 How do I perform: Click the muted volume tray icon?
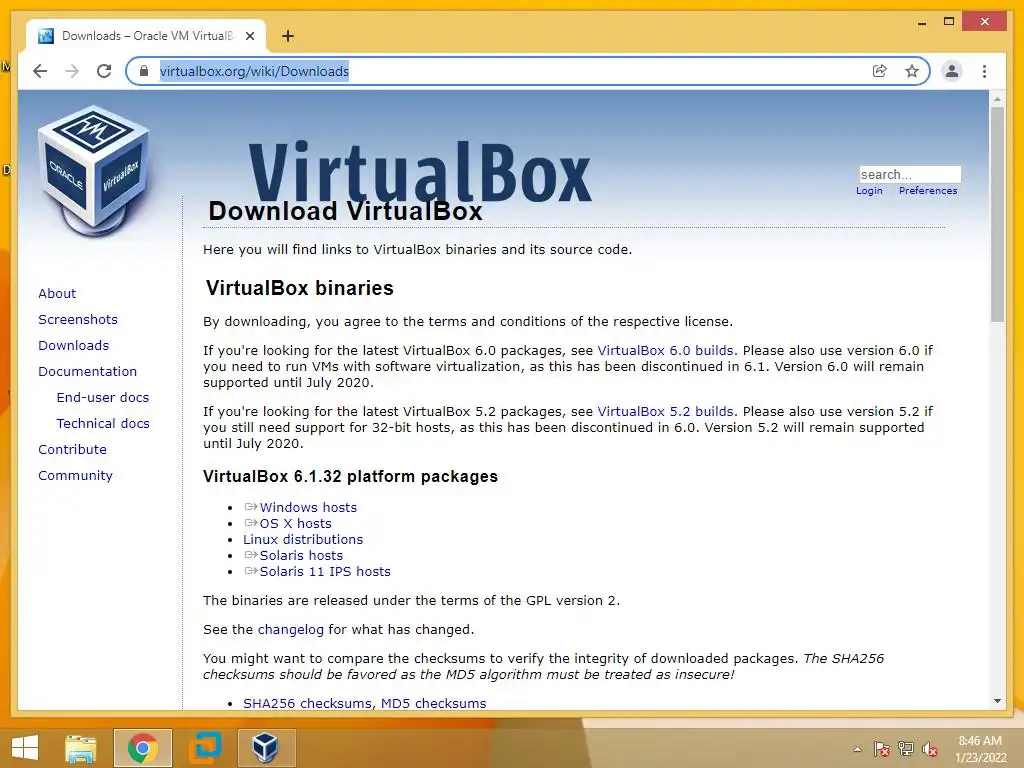pos(929,749)
